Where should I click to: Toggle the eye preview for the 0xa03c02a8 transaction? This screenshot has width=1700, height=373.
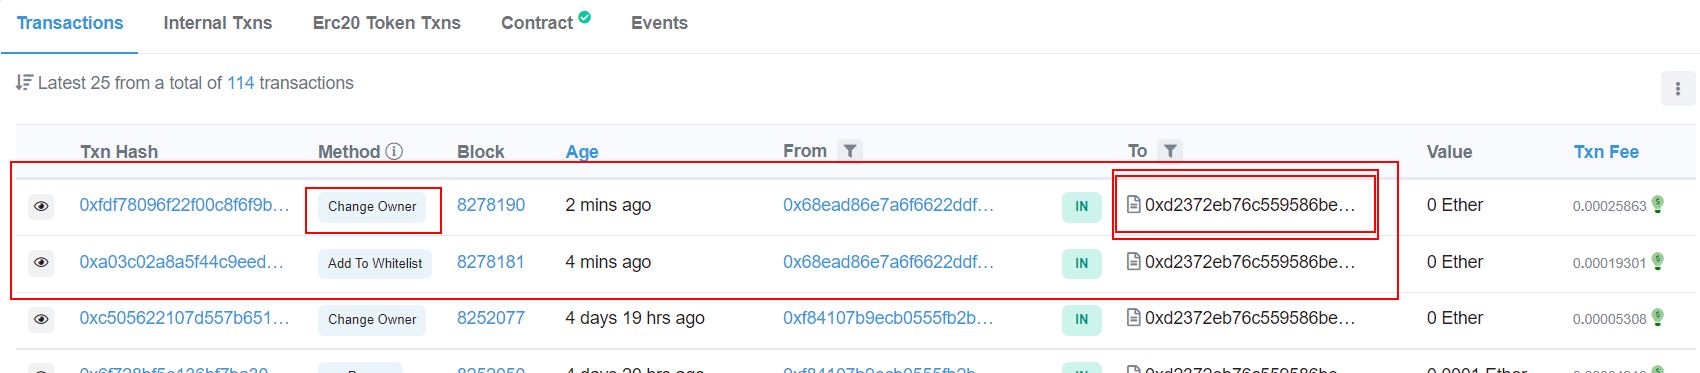41,262
